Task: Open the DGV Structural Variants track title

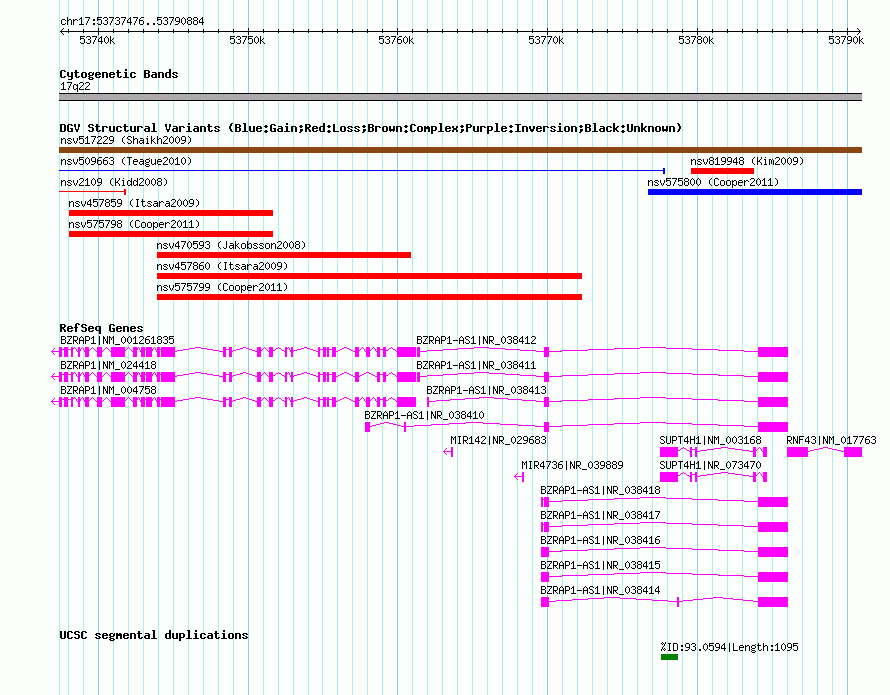Action: tap(370, 128)
